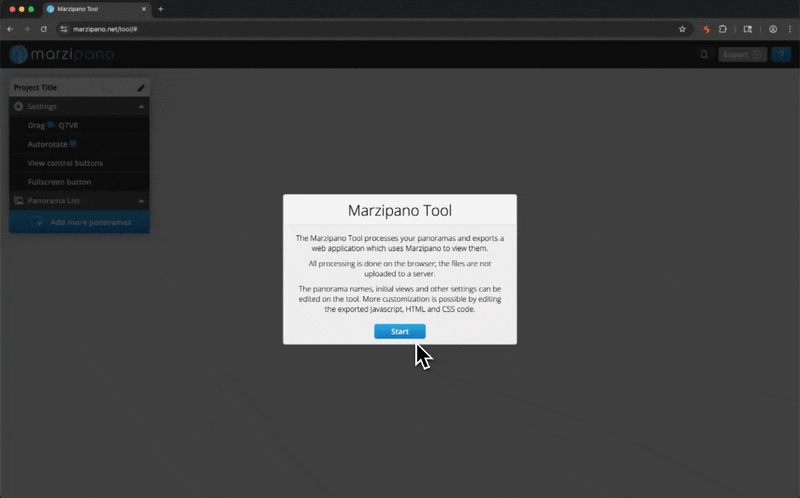Image resolution: width=800 pixels, height=498 pixels.
Task: Click the marzipano logo
Action: (62, 54)
